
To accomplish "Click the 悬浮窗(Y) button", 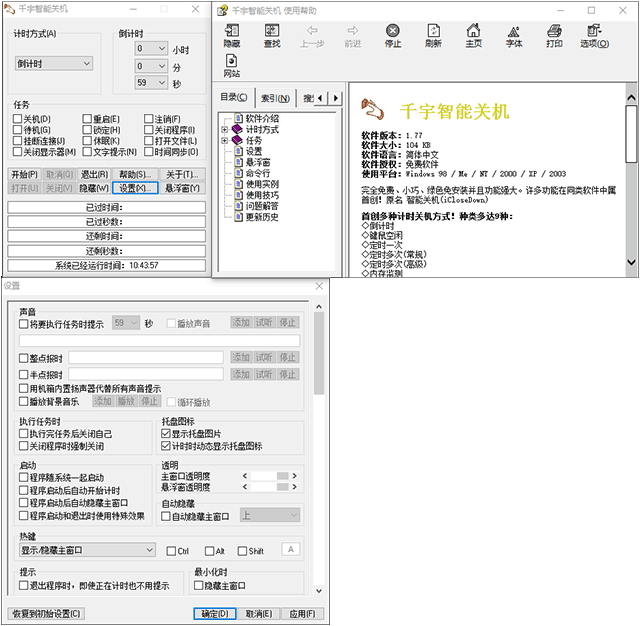I will pos(182,188).
